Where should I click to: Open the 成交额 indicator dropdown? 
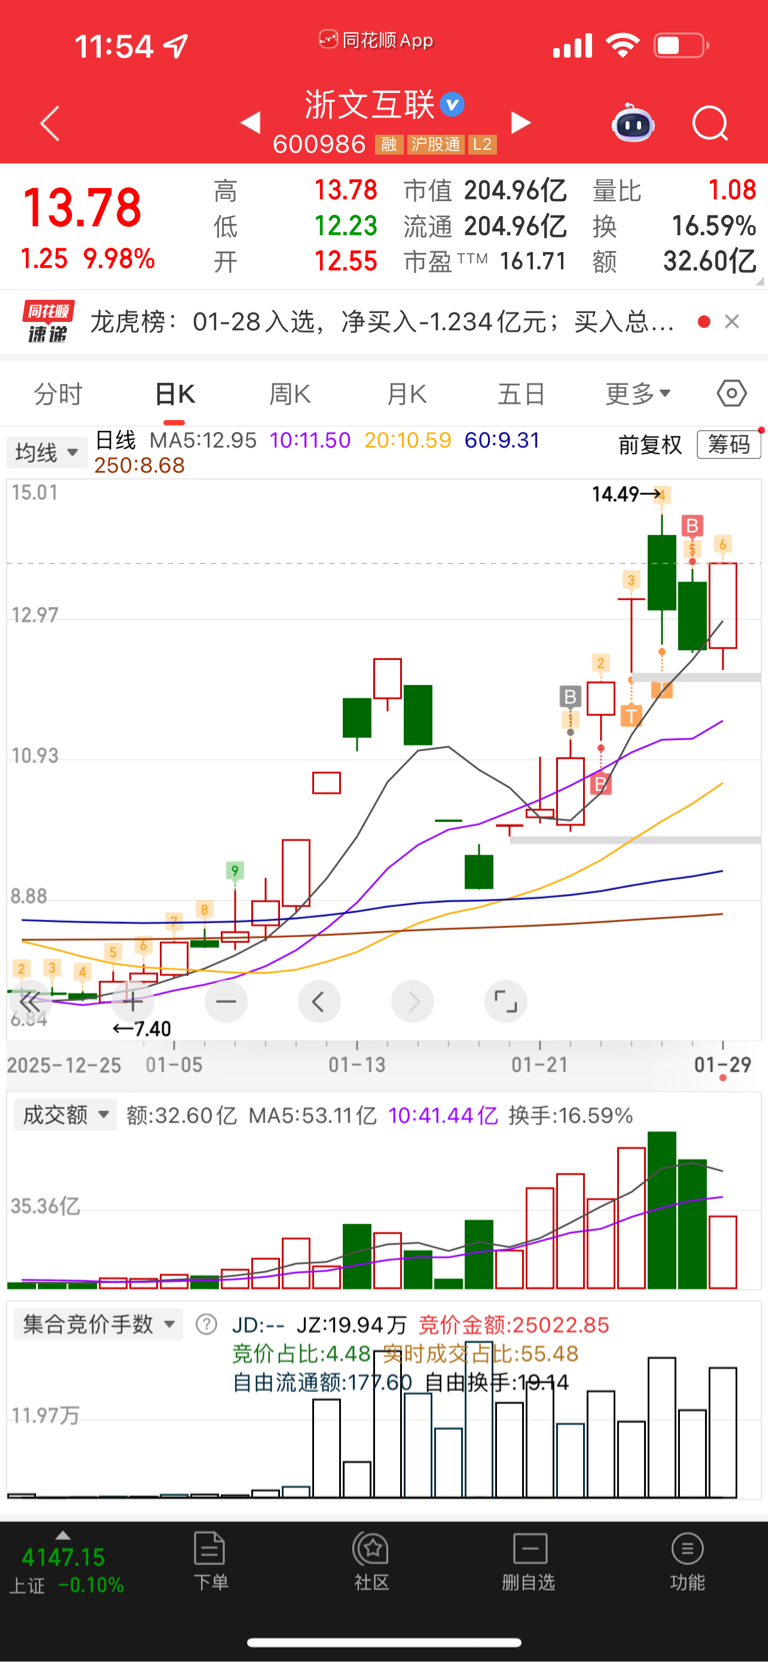65,1115
